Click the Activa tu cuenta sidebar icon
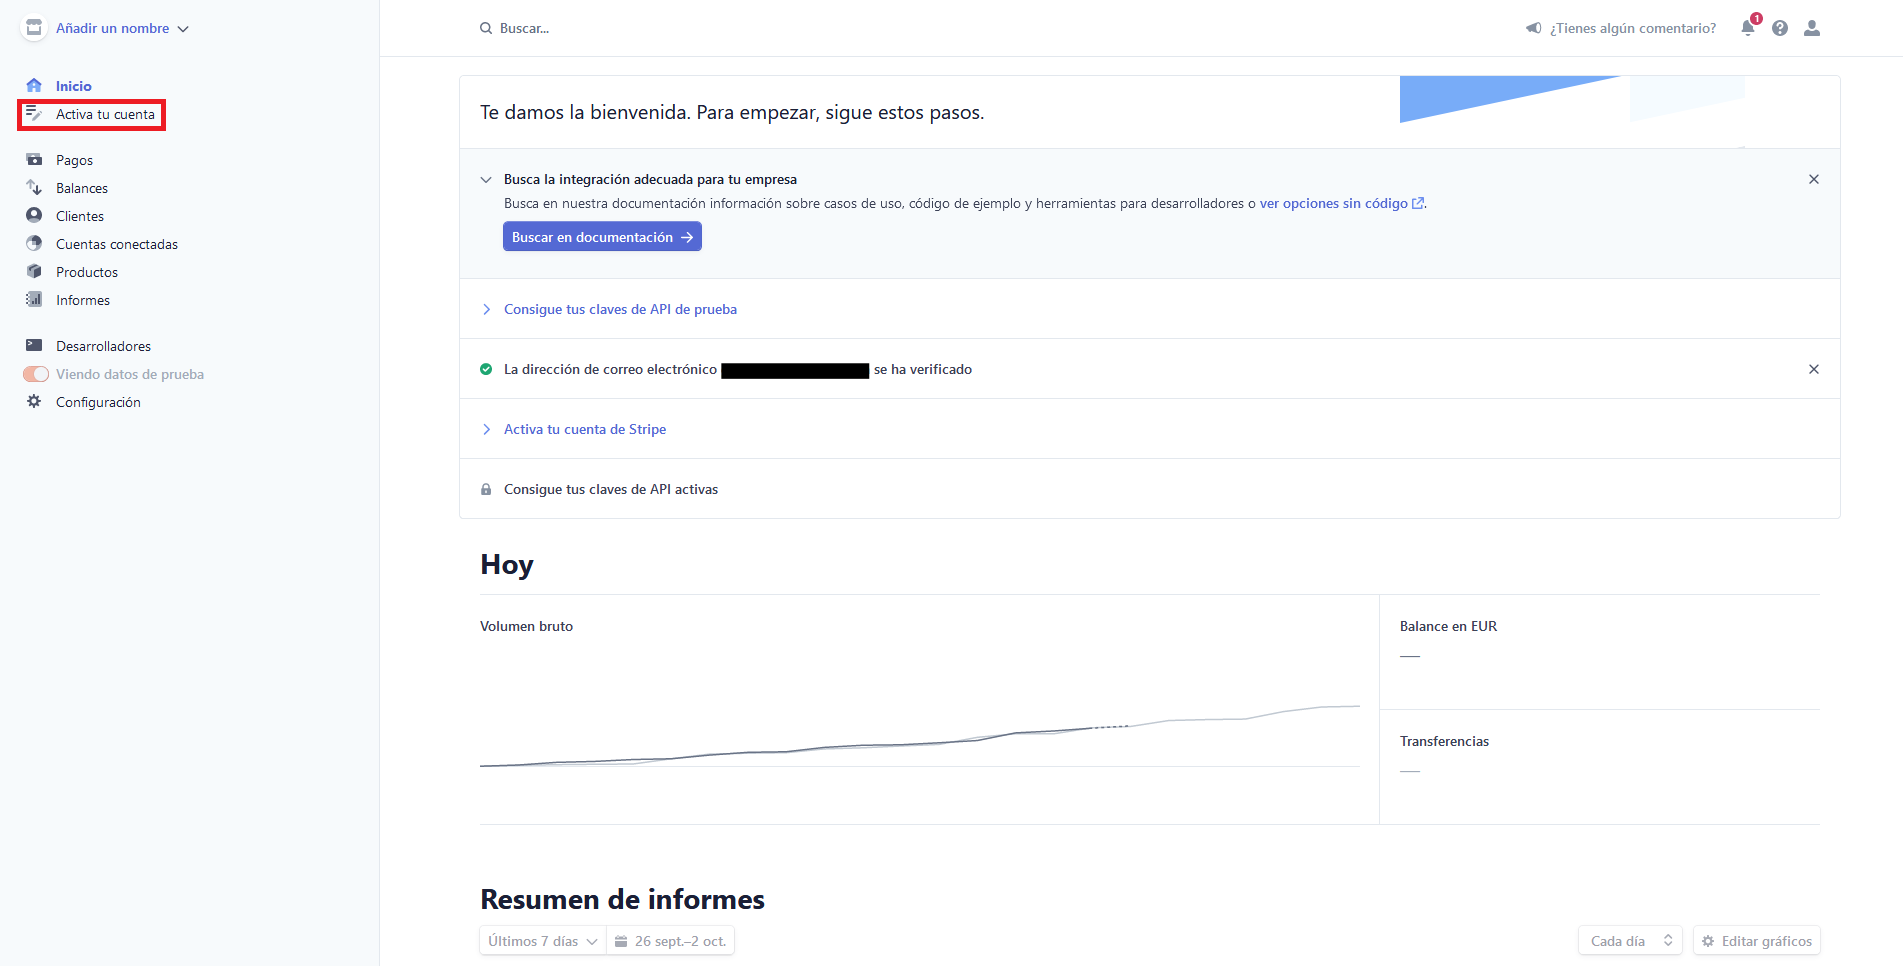This screenshot has height=966, width=1903. click(x=34, y=114)
